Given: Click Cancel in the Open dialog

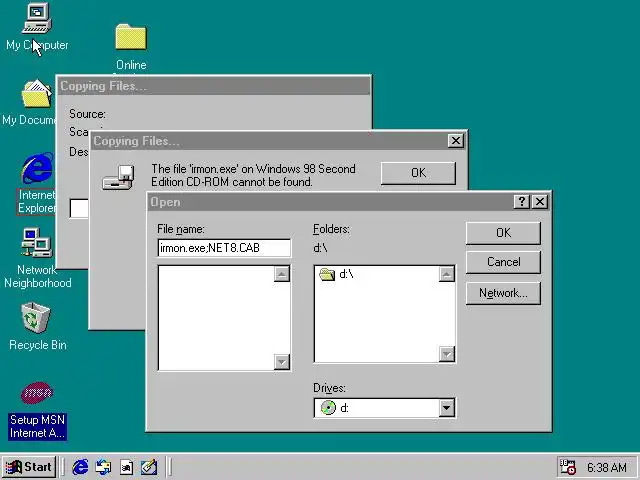Looking at the screenshot, I should [503, 262].
